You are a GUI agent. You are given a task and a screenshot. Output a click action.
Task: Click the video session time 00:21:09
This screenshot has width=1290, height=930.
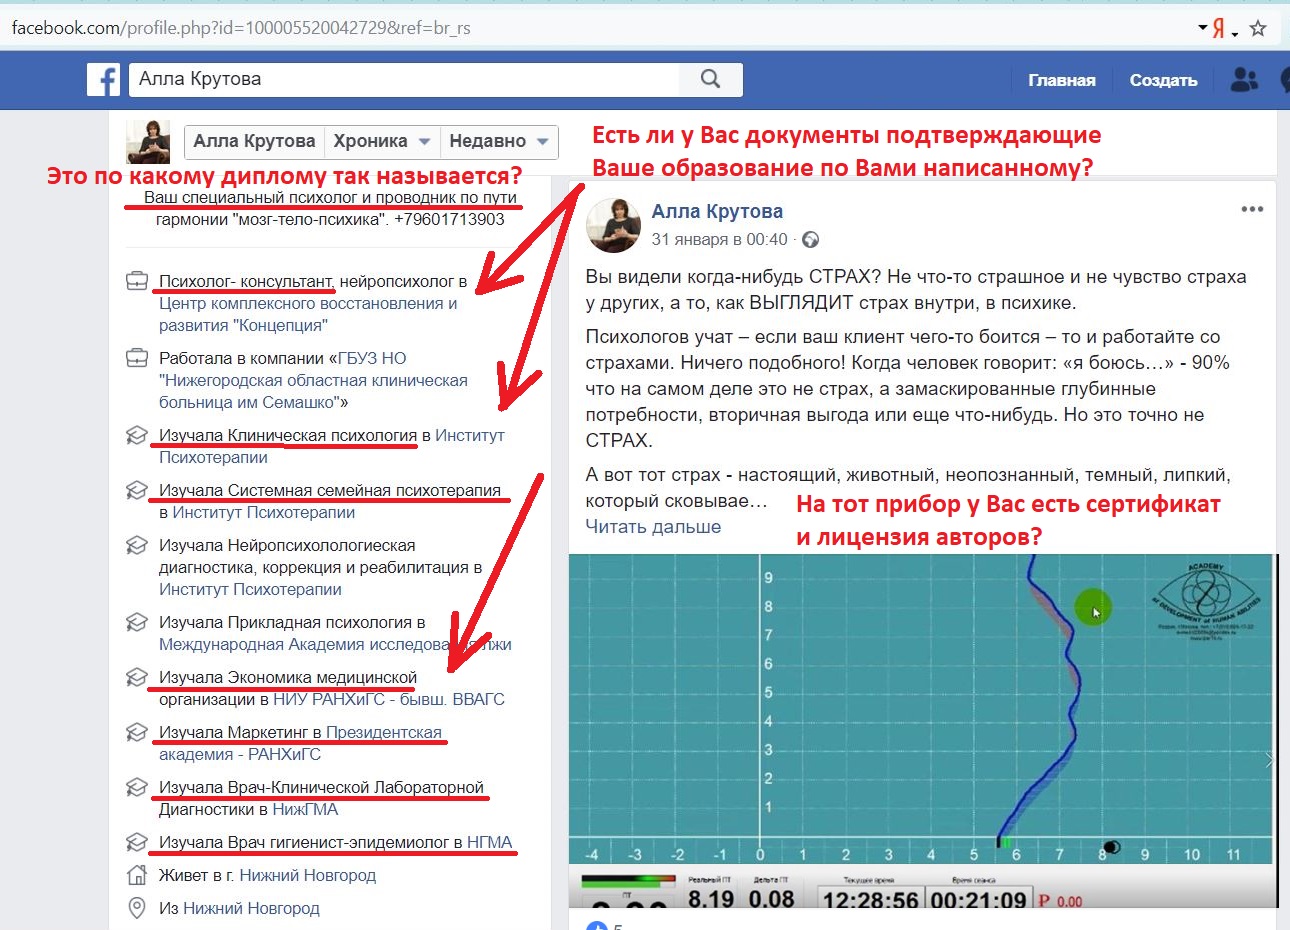click(x=978, y=899)
